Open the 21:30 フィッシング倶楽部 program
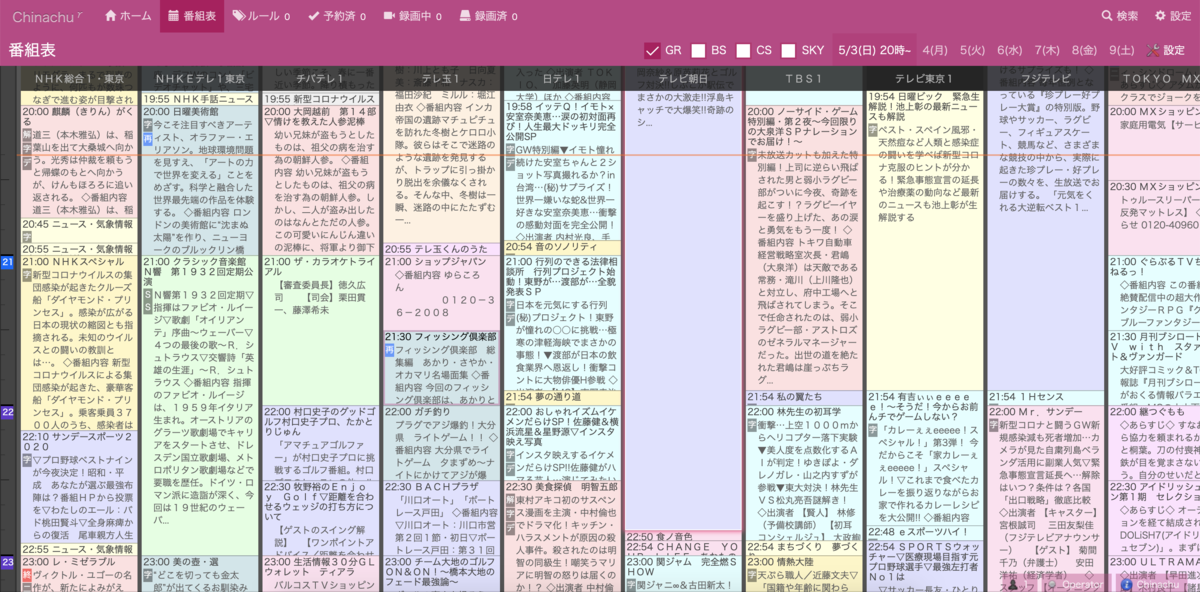Image resolution: width=1200 pixels, height=592 pixels. [442, 367]
